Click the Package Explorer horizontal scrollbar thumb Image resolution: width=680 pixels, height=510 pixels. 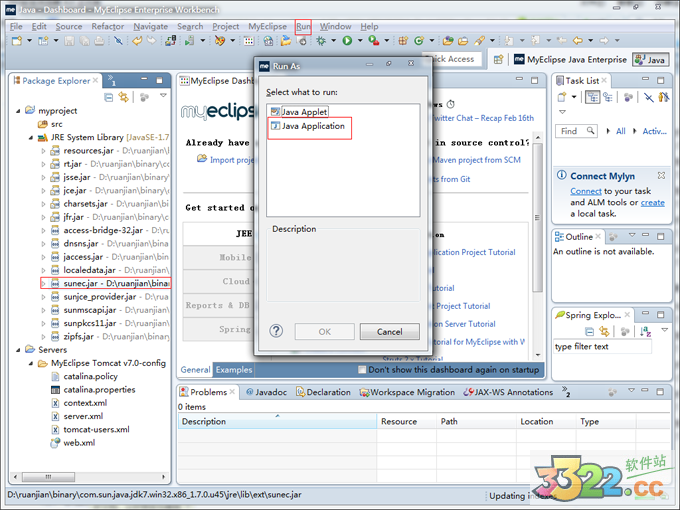(x=48, y=477)
